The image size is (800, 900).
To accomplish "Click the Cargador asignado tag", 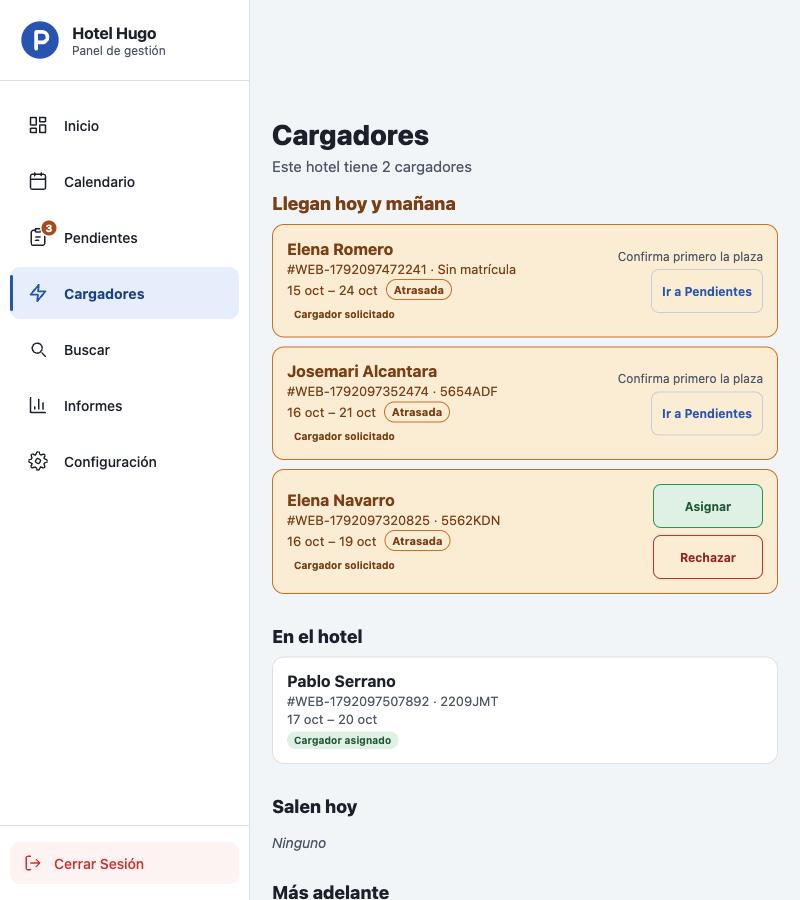I will [x=343, y=740].
